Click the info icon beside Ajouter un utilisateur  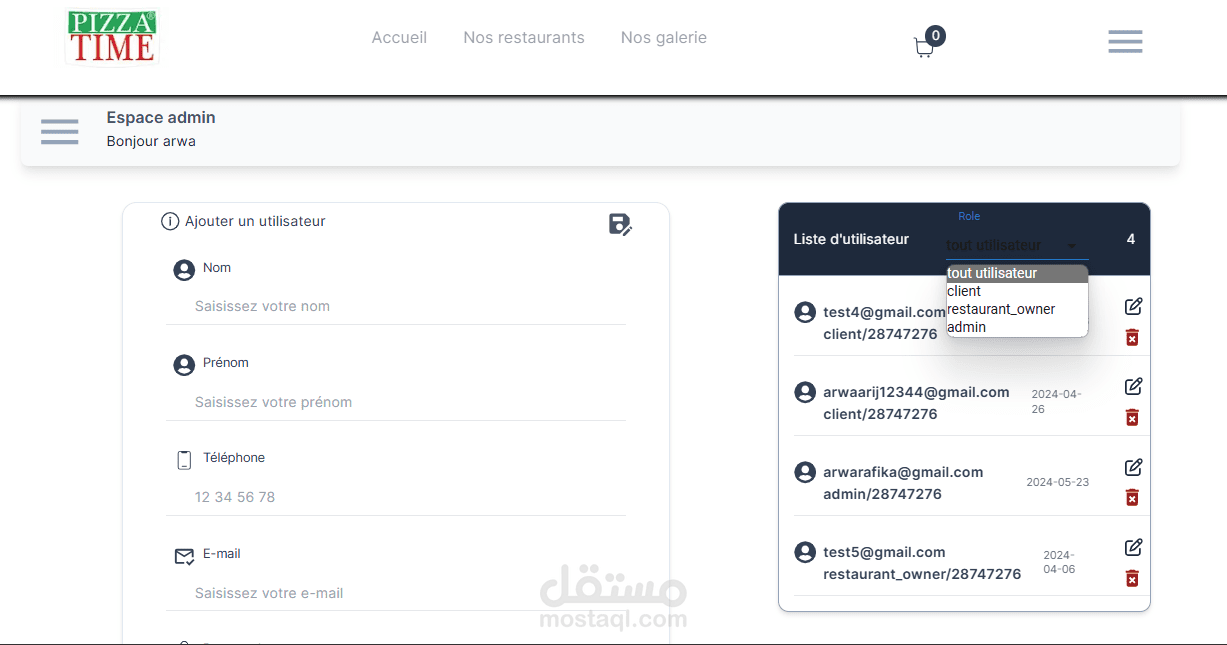pyautogui.click(x=170, y=221)
